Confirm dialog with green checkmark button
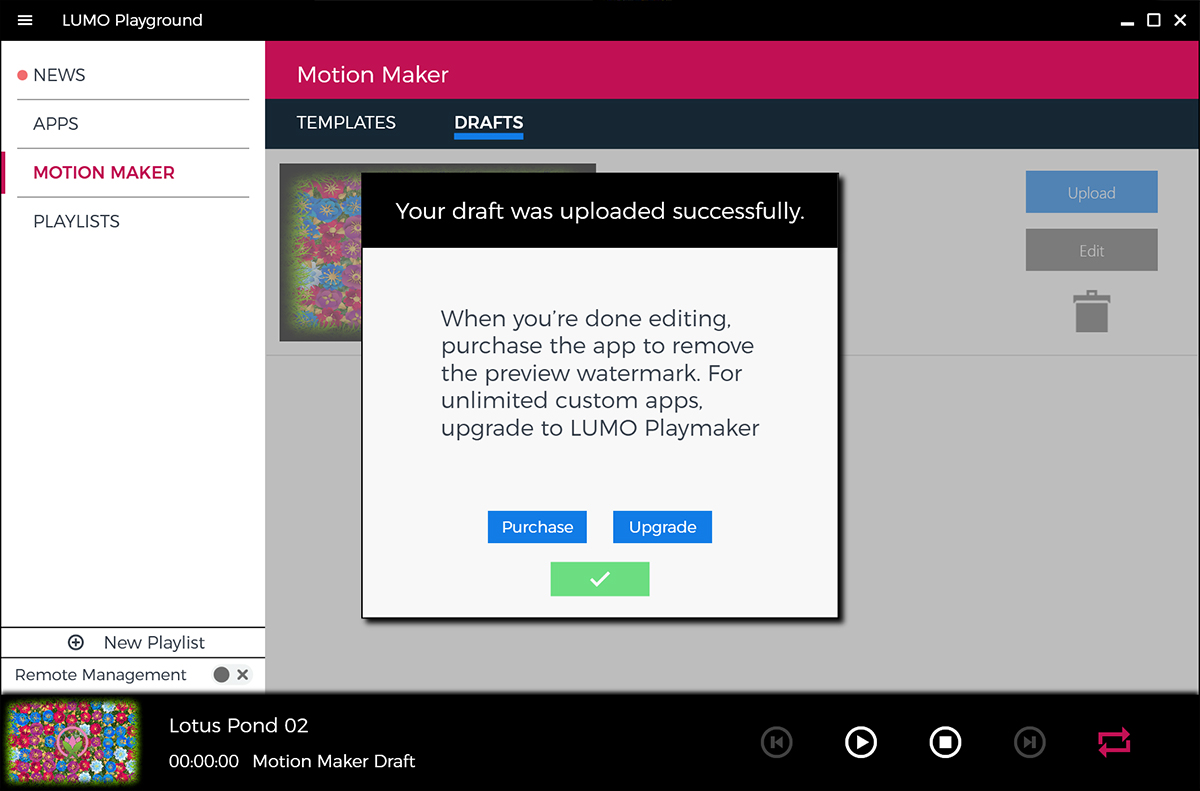The image size is (1200, 791). [599, 579]
